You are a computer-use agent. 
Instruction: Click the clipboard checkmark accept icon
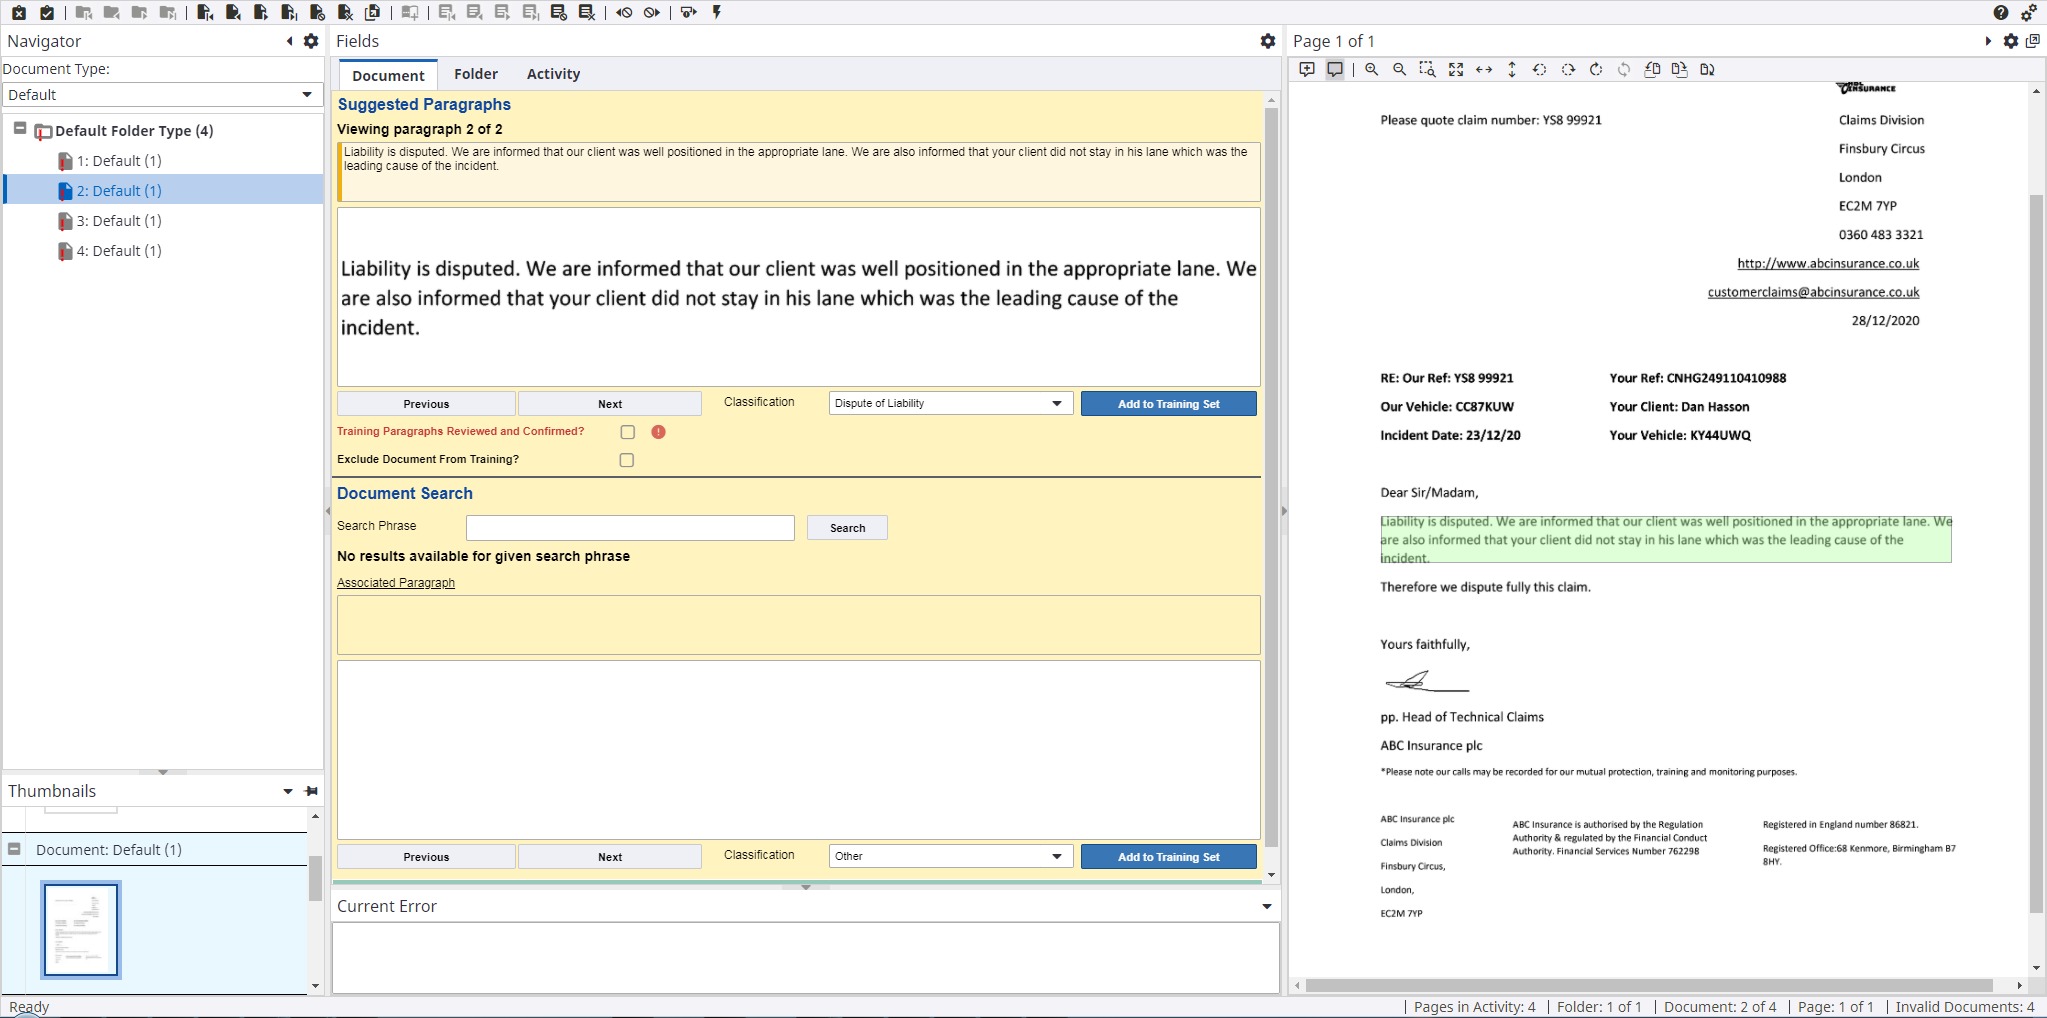tap(47, 13)
